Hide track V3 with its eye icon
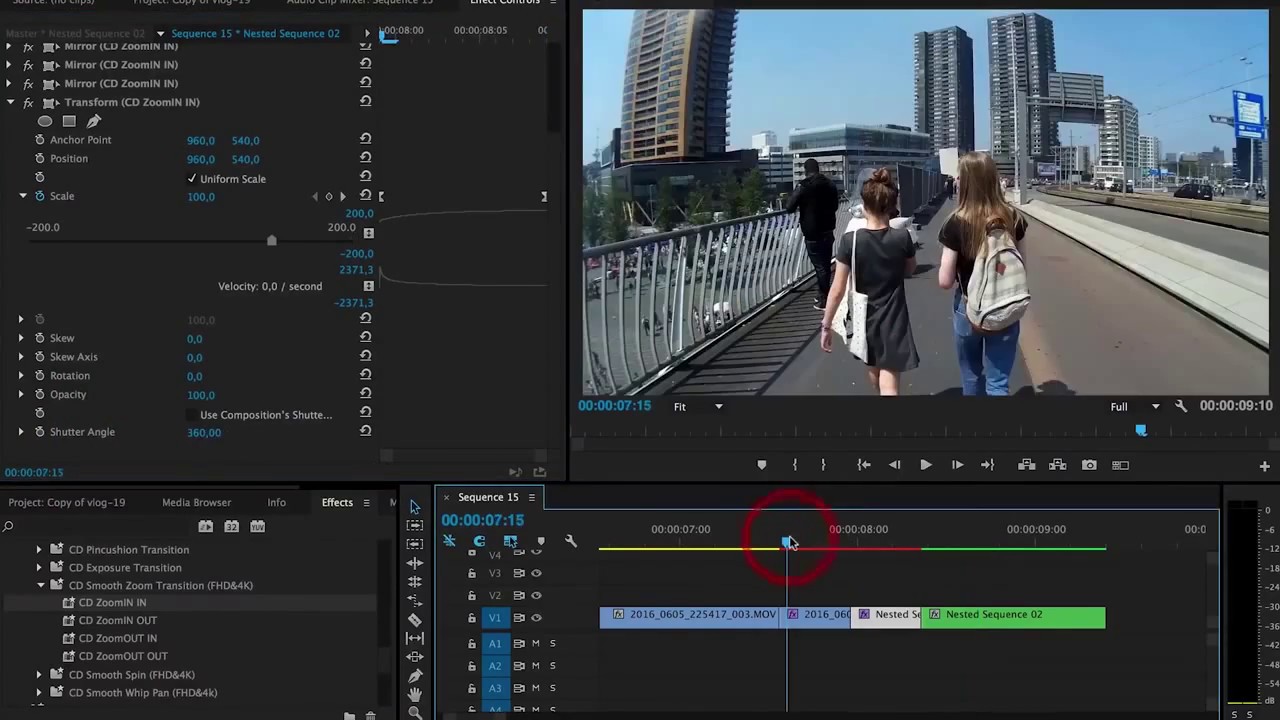Image resolution: width=1280 pixels, height=720 pixels. (x=536, y=573)
